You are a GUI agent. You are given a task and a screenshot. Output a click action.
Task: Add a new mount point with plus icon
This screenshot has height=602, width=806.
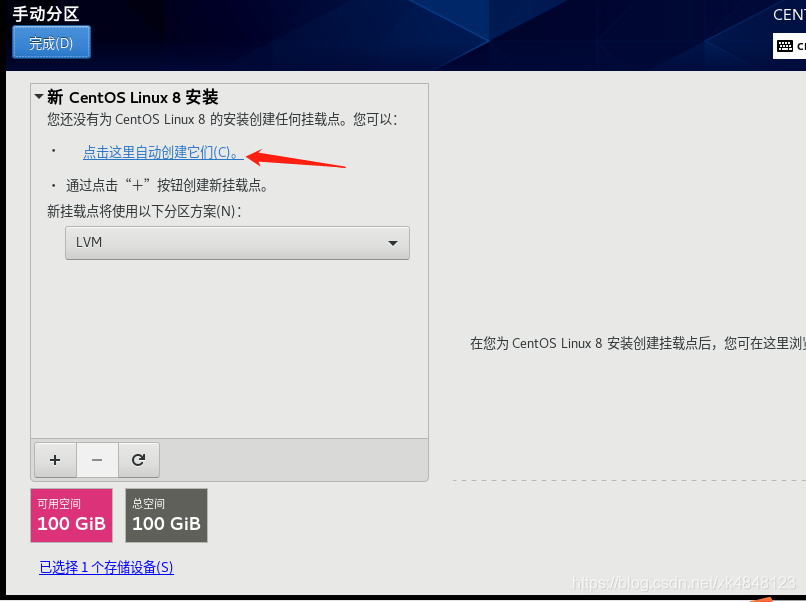click(x=56, y=460)
